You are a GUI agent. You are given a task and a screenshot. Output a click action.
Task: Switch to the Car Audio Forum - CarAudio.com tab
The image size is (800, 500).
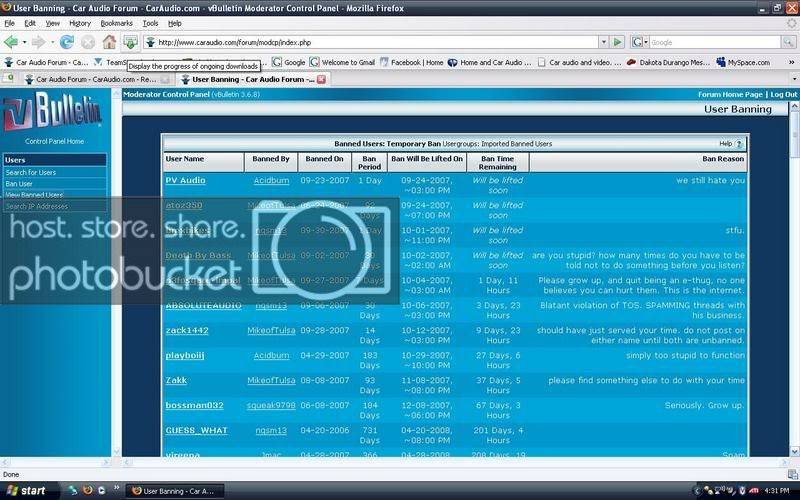(96, 80)
